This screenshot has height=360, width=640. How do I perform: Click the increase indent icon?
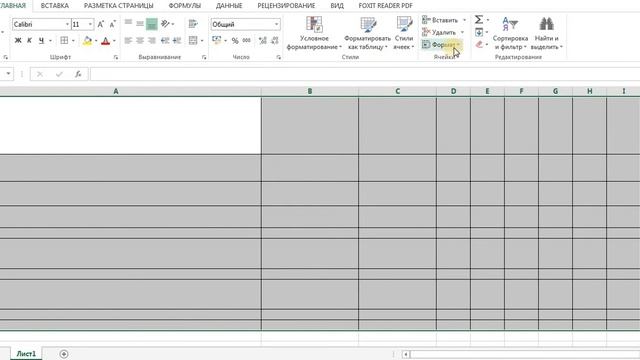coord(177,40)
